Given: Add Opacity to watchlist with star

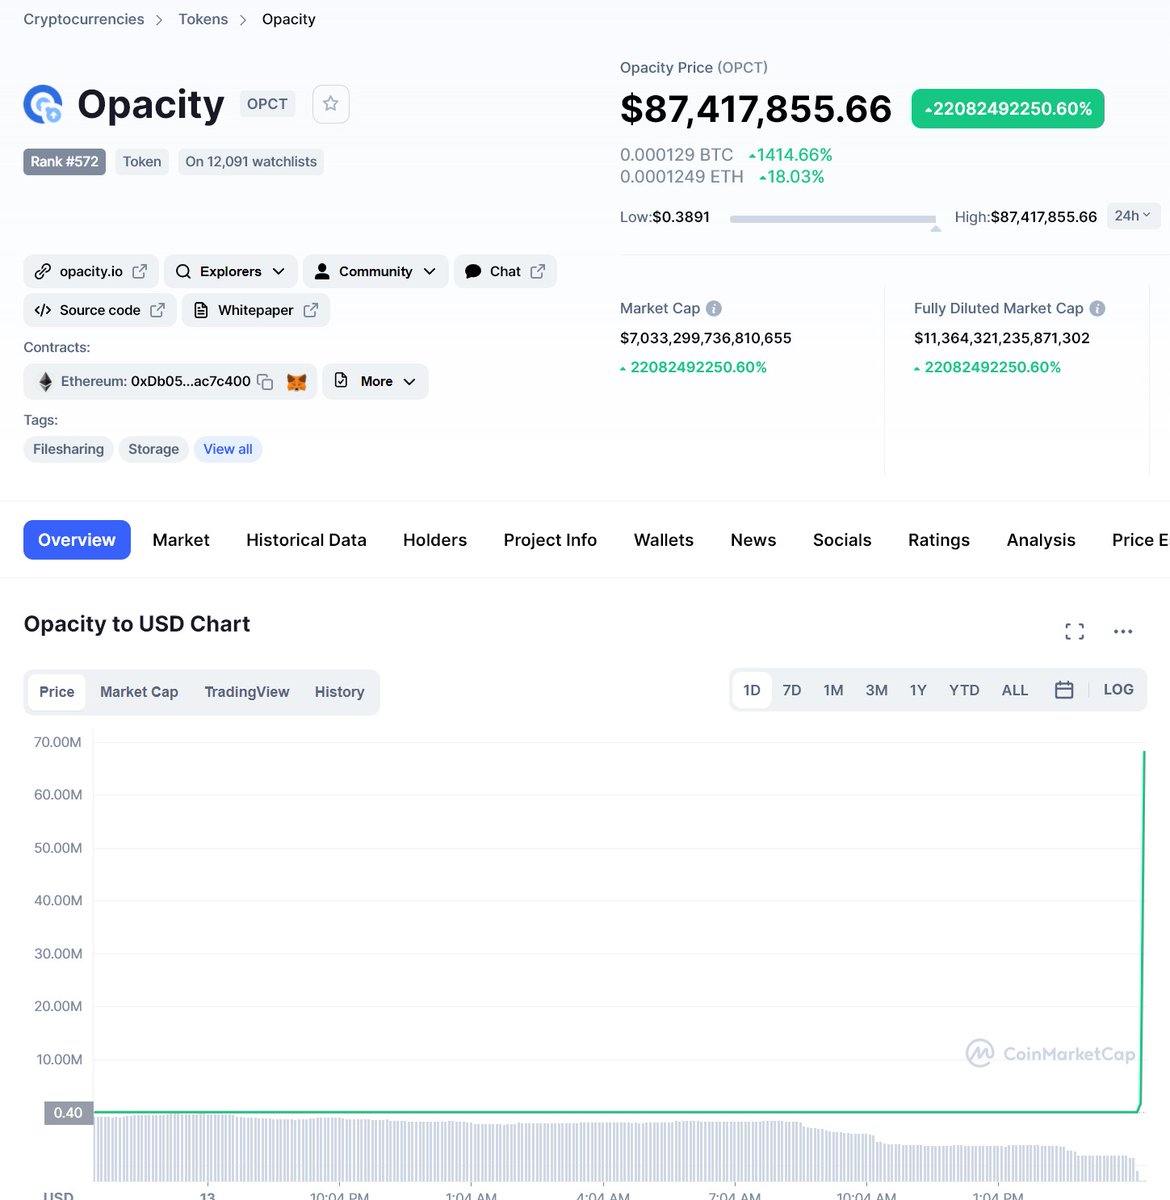Looking at the screenshot, I should [331, 104].
